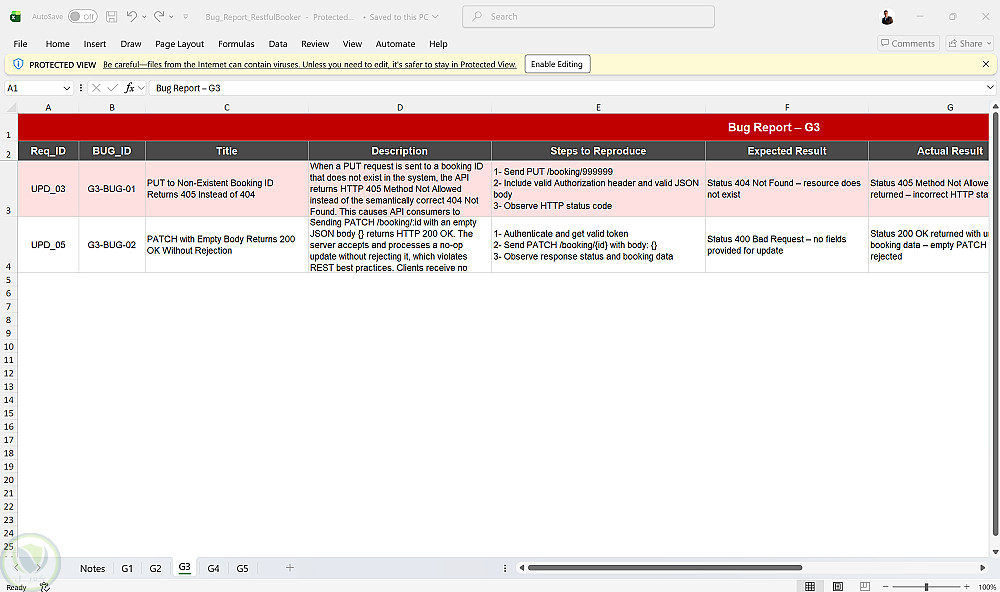This screenshot has width=1000, height=592.
Task: Open the user account profile picture
Action: pos(886,17)
